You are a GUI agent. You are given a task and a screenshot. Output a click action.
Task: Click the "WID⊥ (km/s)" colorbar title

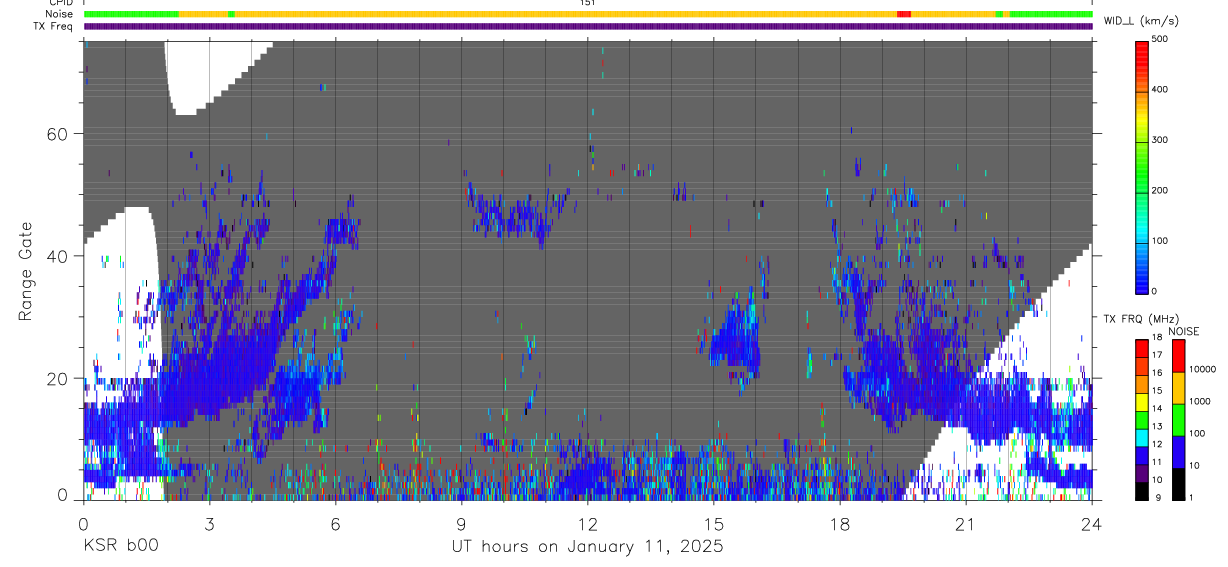[1143, 19]
